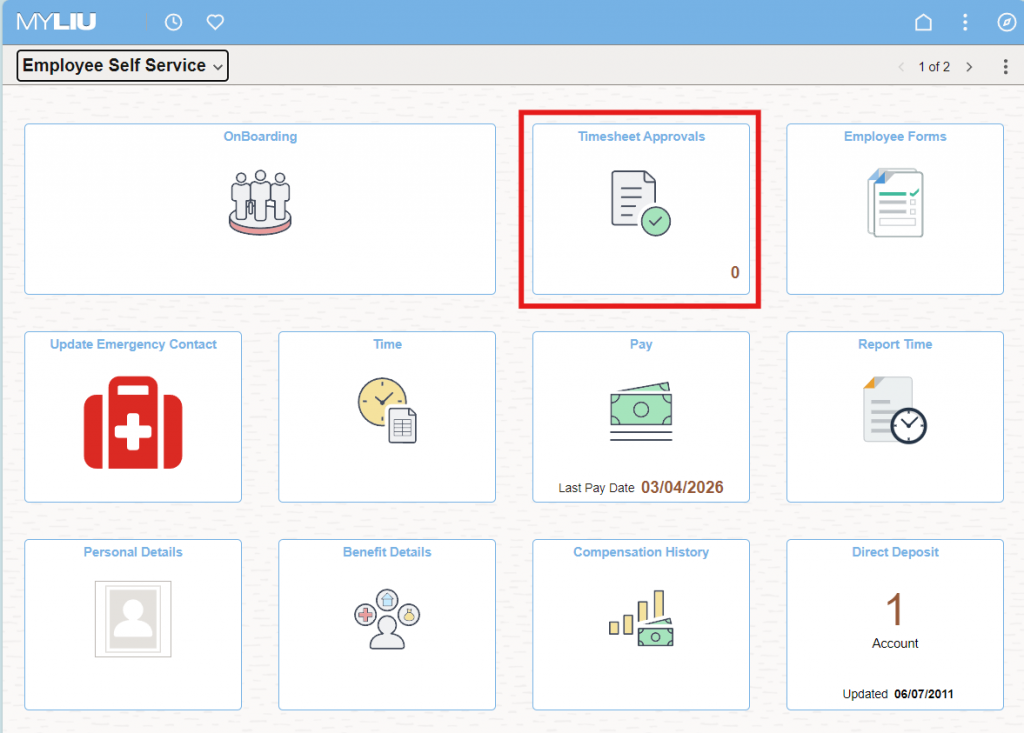Viewport: 1024px width, 733px height.
Task: Click the Personal Details profile photo placeholder
Action: (133, 619)
